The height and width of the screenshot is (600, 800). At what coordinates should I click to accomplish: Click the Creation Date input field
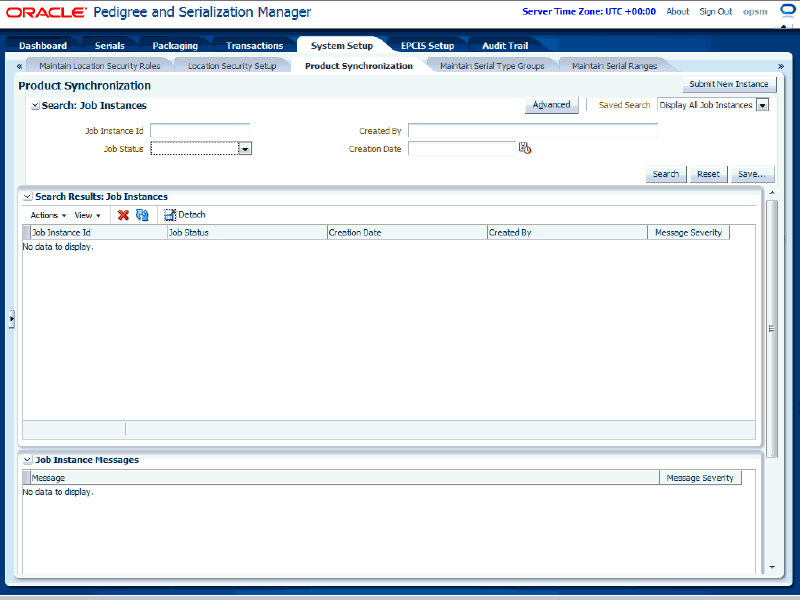pyautogui.click(x=462, y=148)
